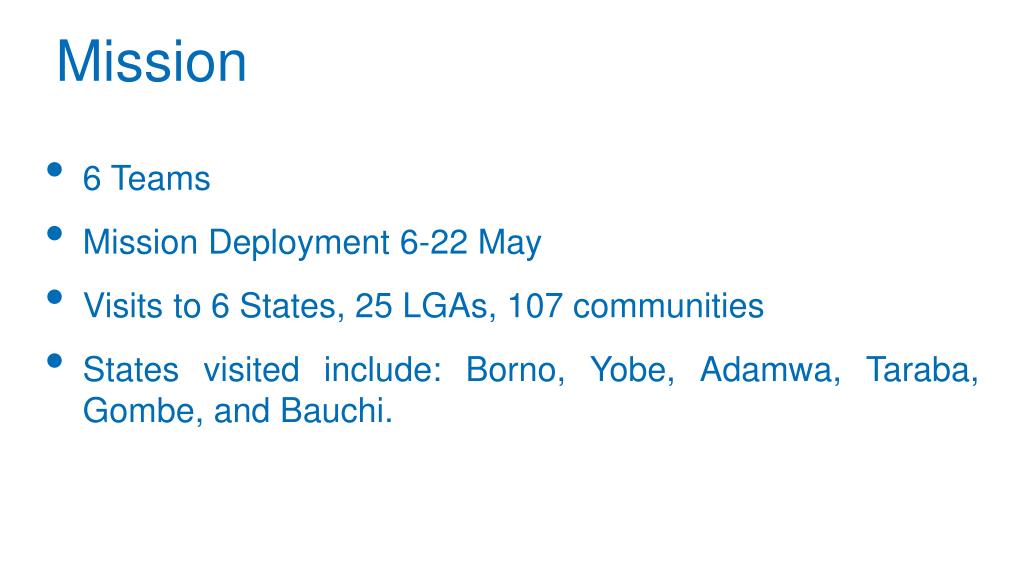Image resolution: width=1024 pixels, height=576 pixels.
Task: Click the word "include:" in the fourth bullet
Action: pyautogui.click(x=383, y=370)
